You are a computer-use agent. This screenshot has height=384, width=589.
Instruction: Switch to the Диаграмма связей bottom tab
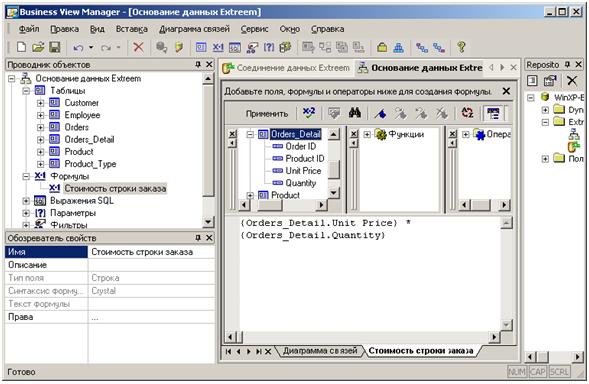point(320,351)
